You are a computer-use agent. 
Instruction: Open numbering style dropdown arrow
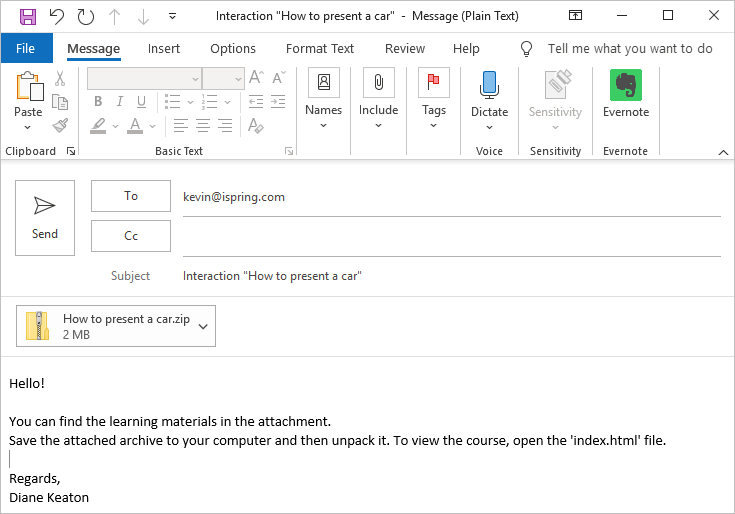(227, 102)
